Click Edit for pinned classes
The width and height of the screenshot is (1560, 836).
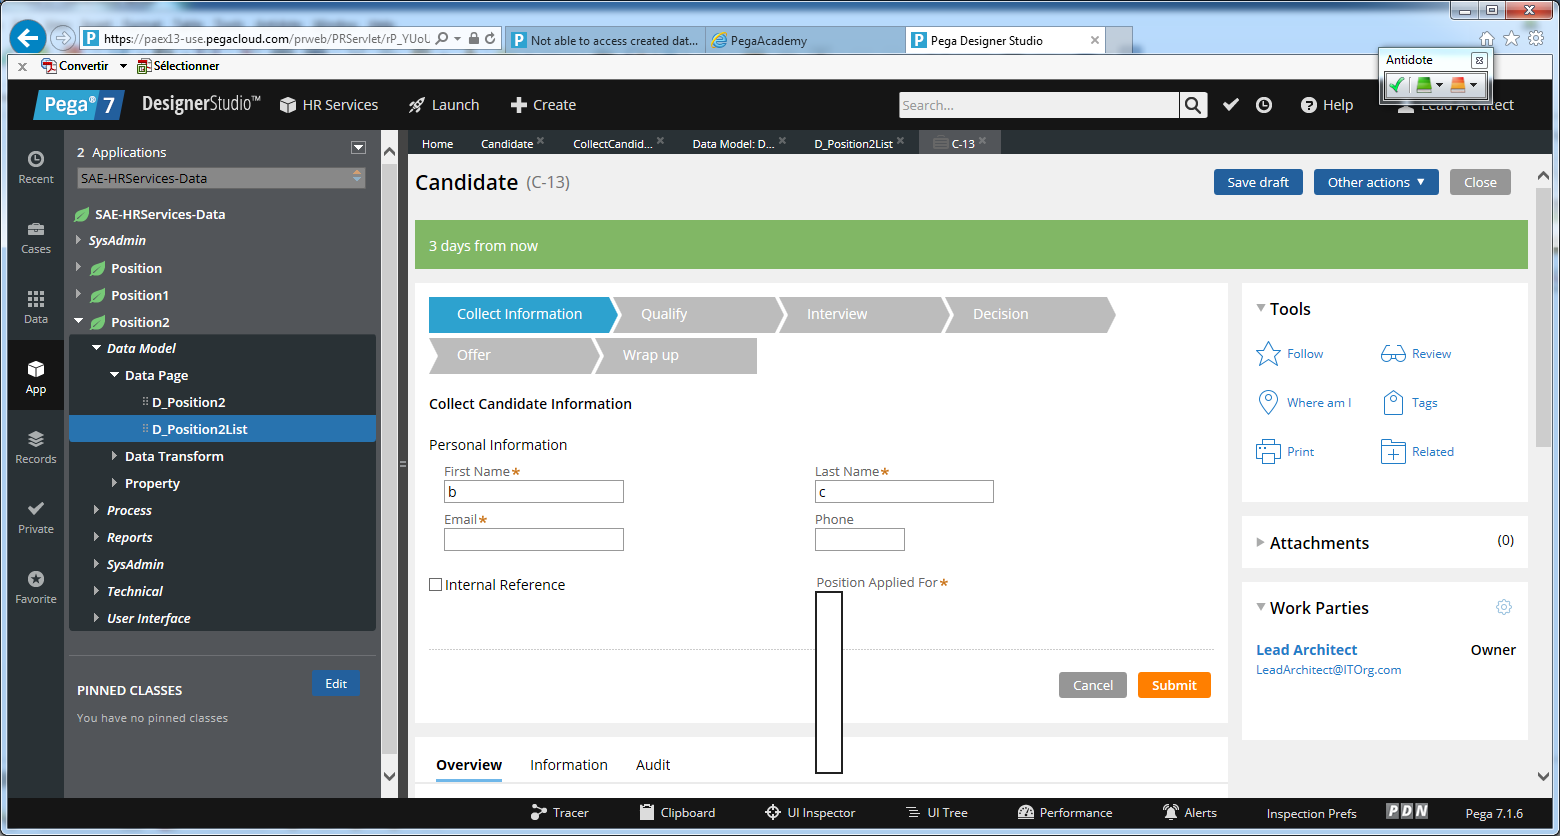[x=336, y=684]
